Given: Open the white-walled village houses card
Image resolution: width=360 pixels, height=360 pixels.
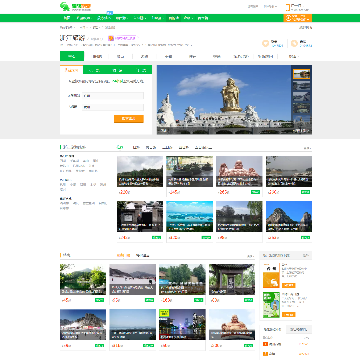Looking at the screenshot, I should click(x=133, y=279).
